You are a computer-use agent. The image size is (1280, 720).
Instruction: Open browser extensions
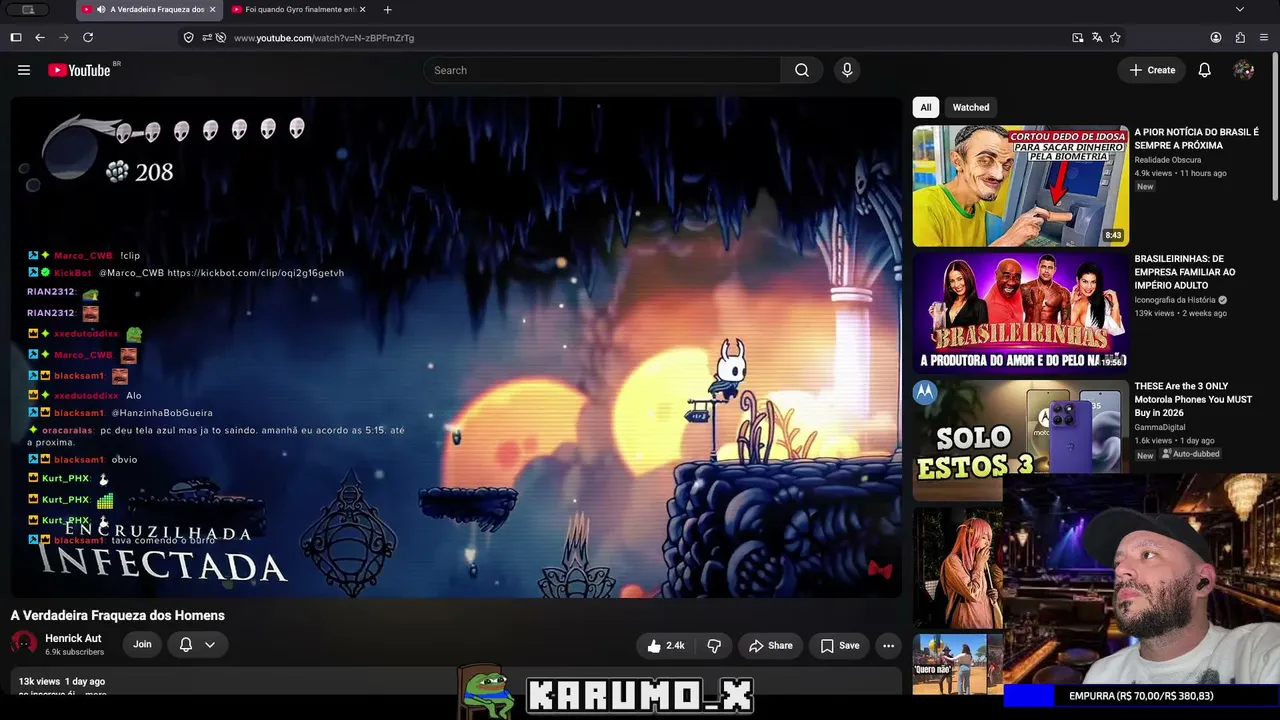tap(1240, 38)
